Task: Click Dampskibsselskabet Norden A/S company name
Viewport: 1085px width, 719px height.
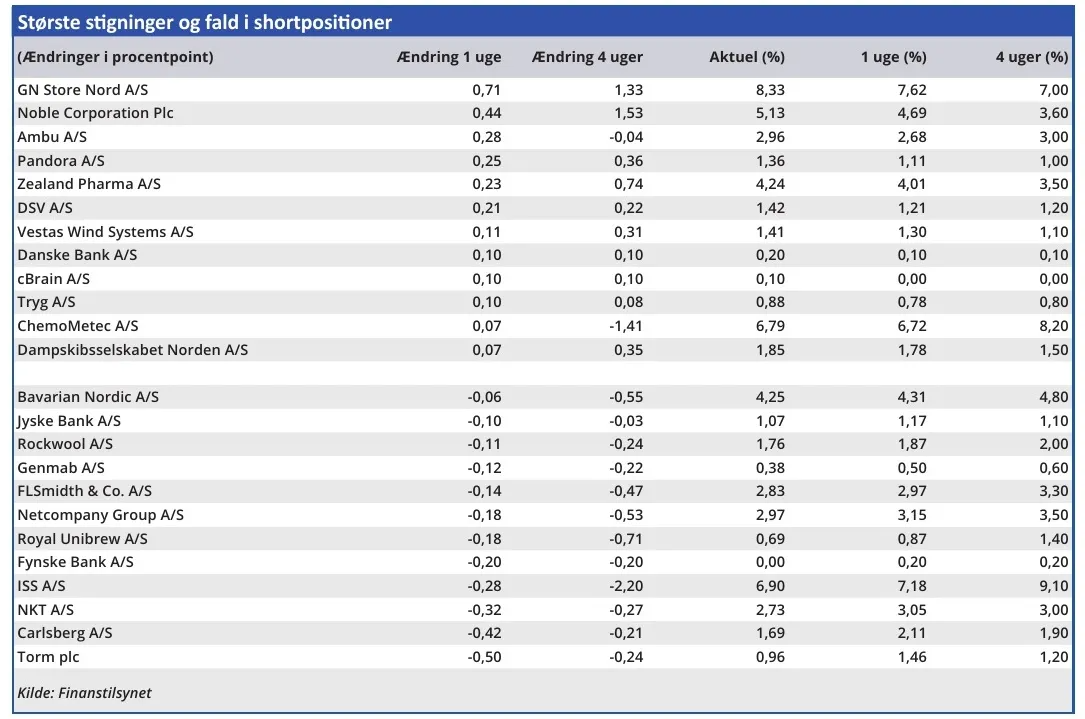Action: 132,350
